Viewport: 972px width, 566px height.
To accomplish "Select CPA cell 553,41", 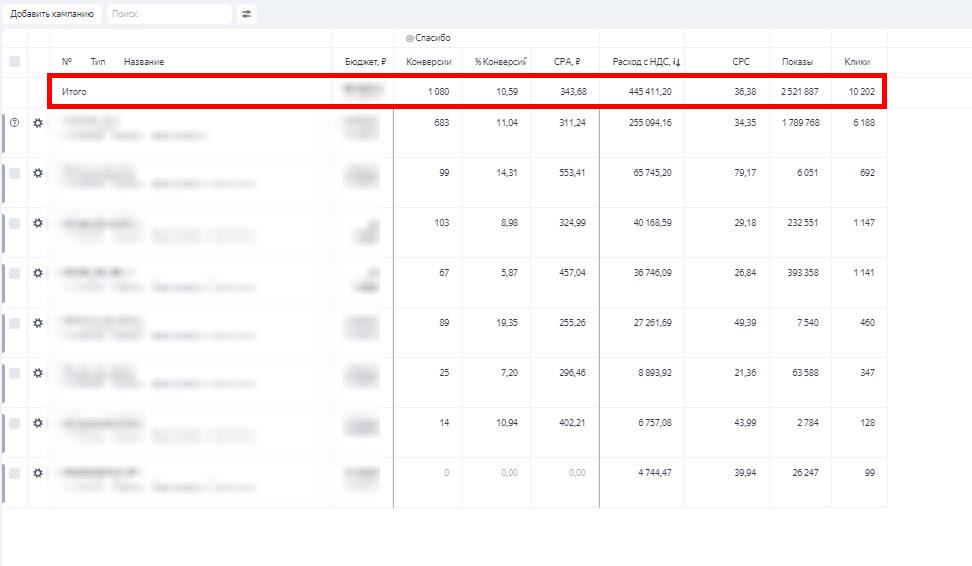I will pos(572,173).
